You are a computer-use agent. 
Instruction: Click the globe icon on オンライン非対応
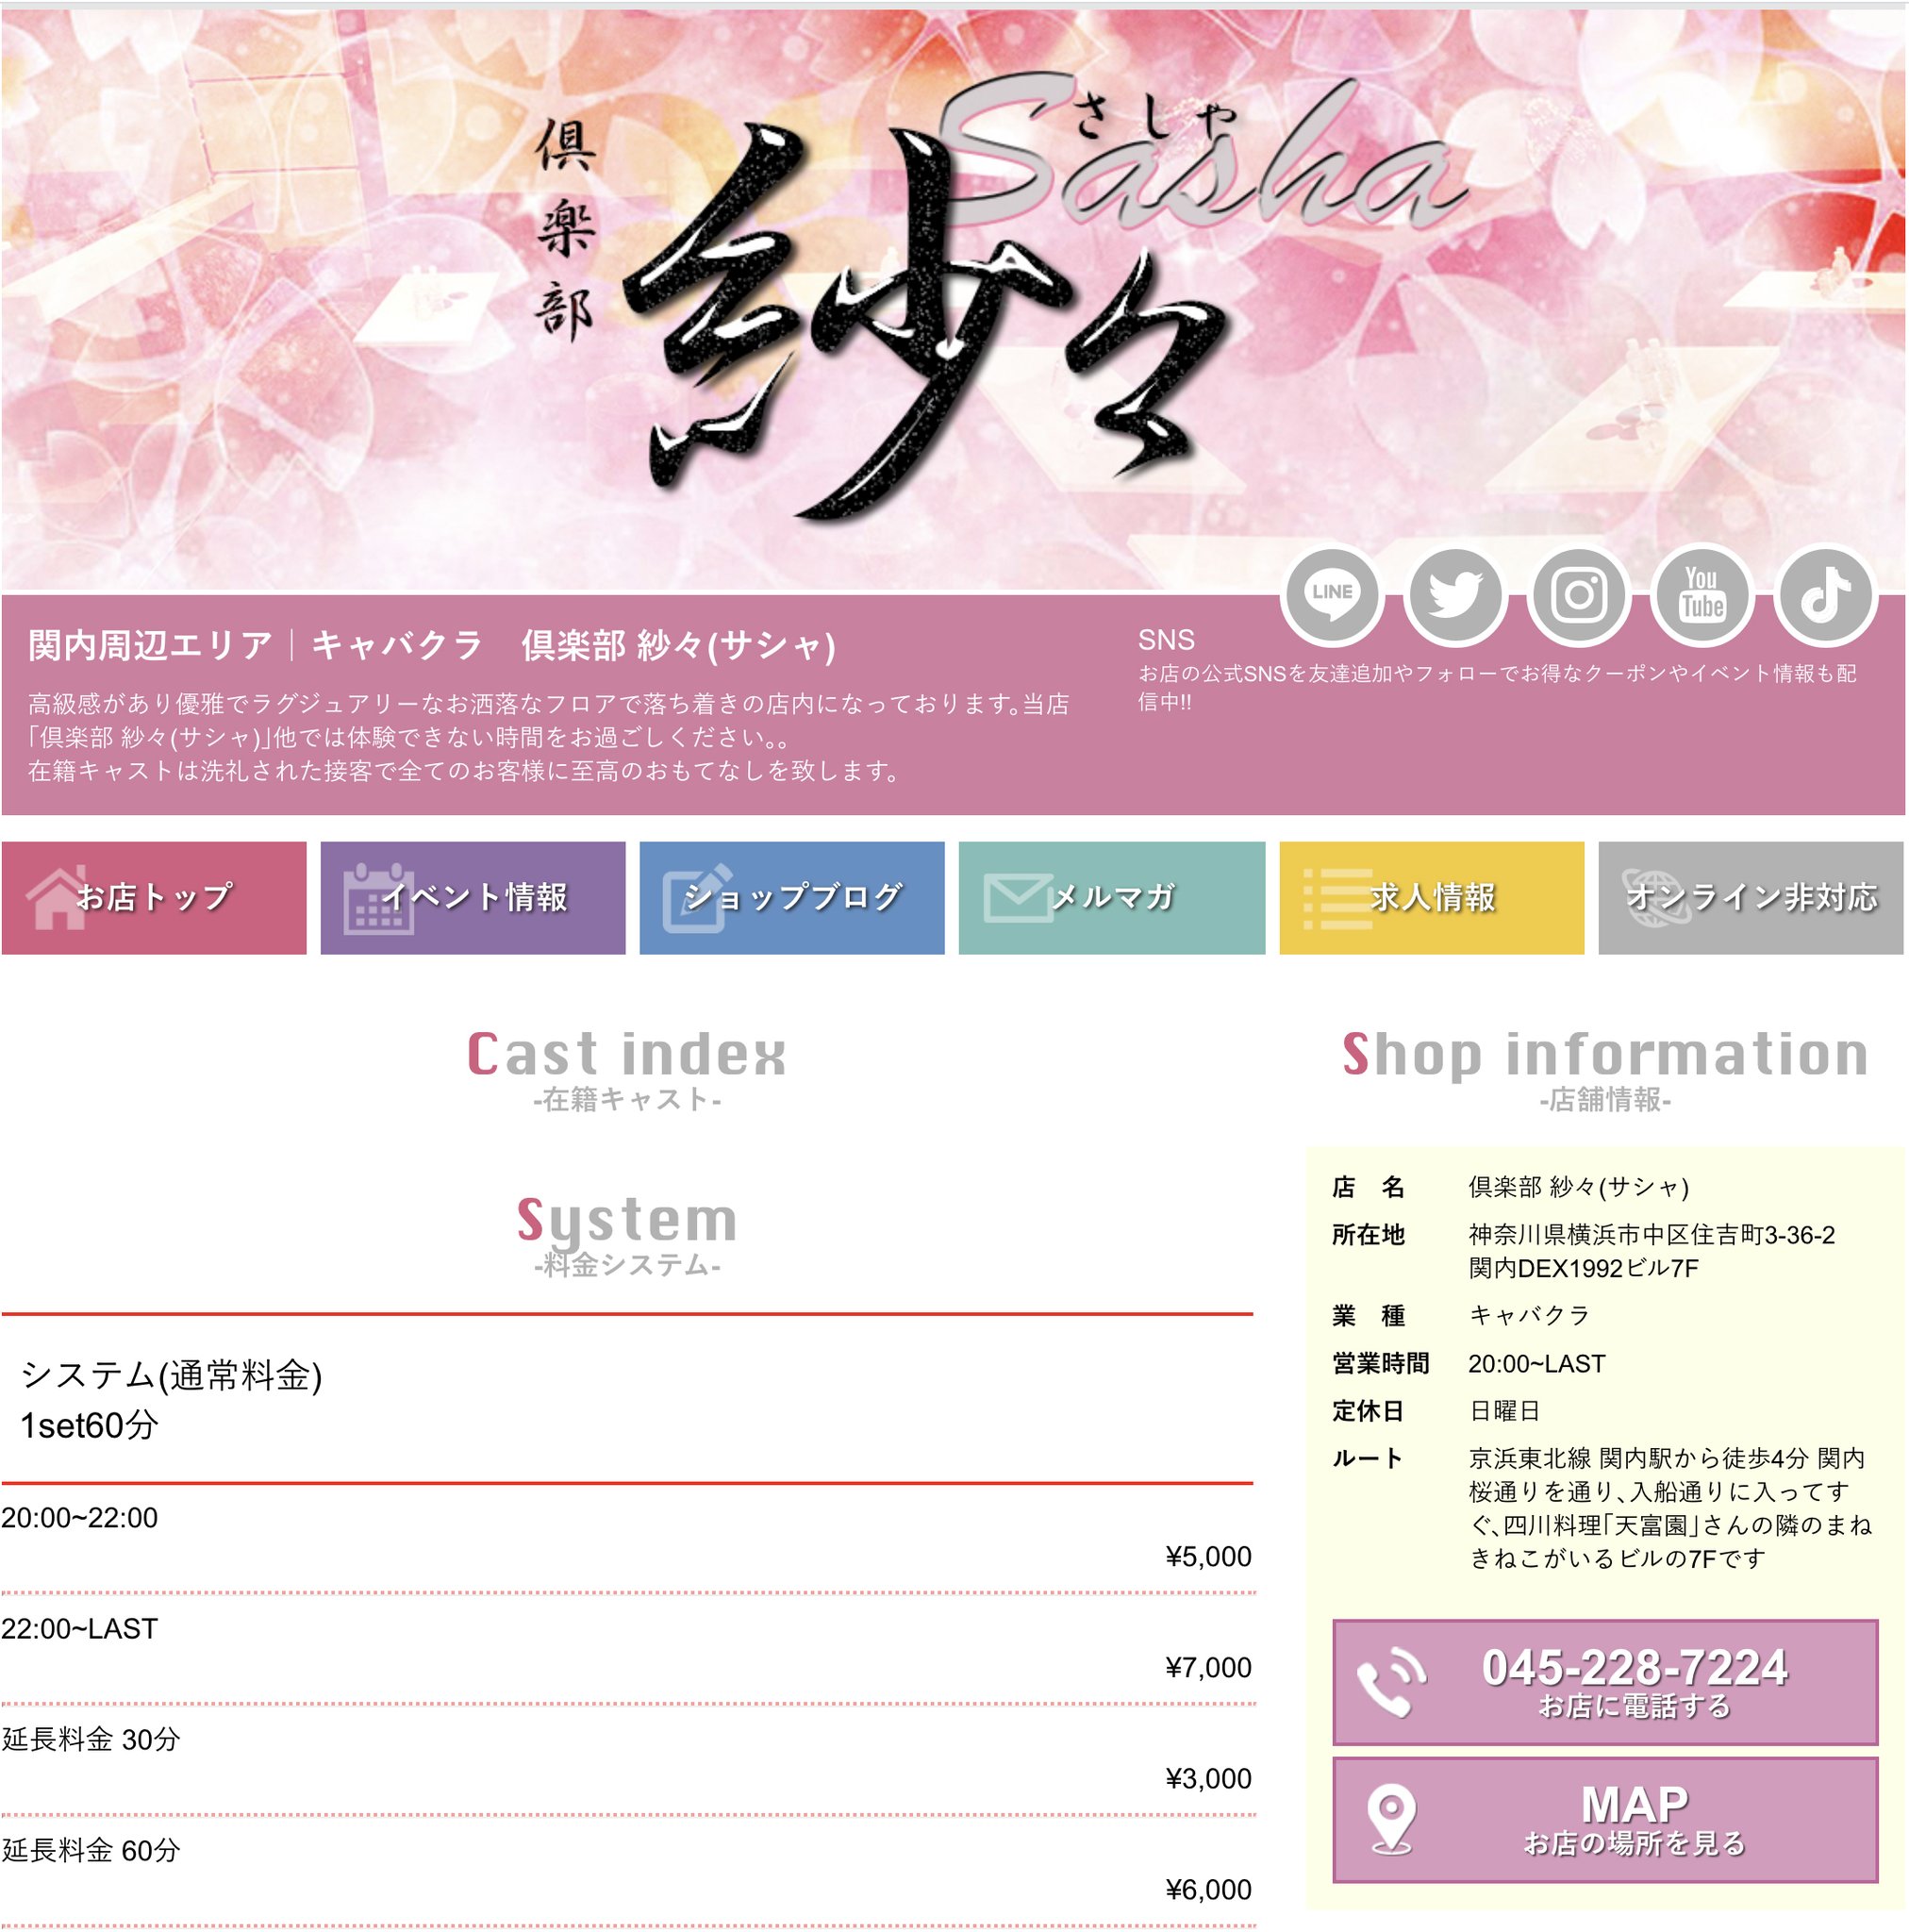pos(1656,898)
